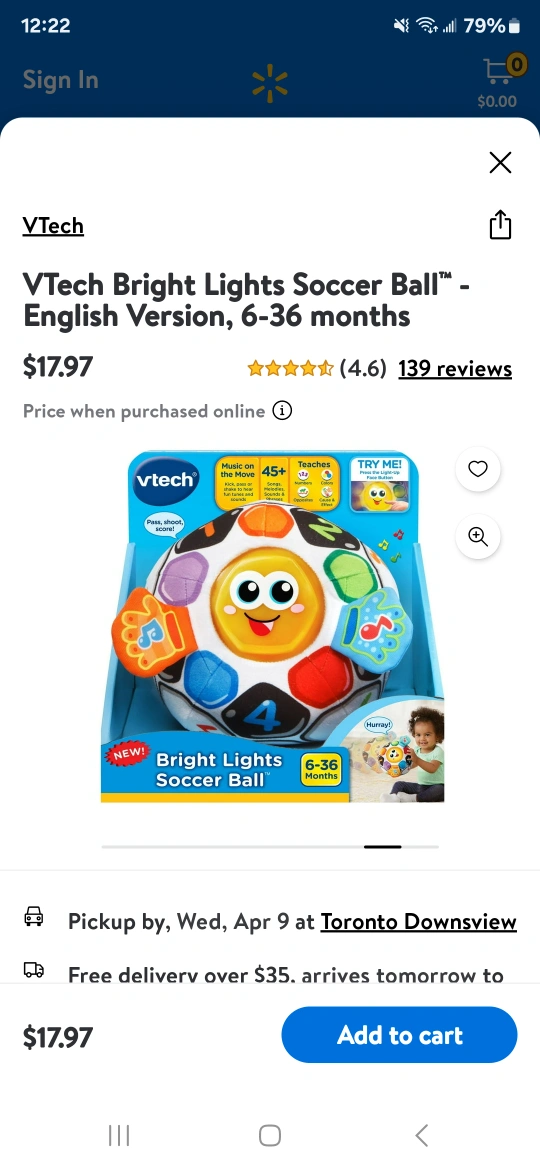540x1170 pixels.
Task: Tap Sign In at top
Action: [x=60, y=80]
